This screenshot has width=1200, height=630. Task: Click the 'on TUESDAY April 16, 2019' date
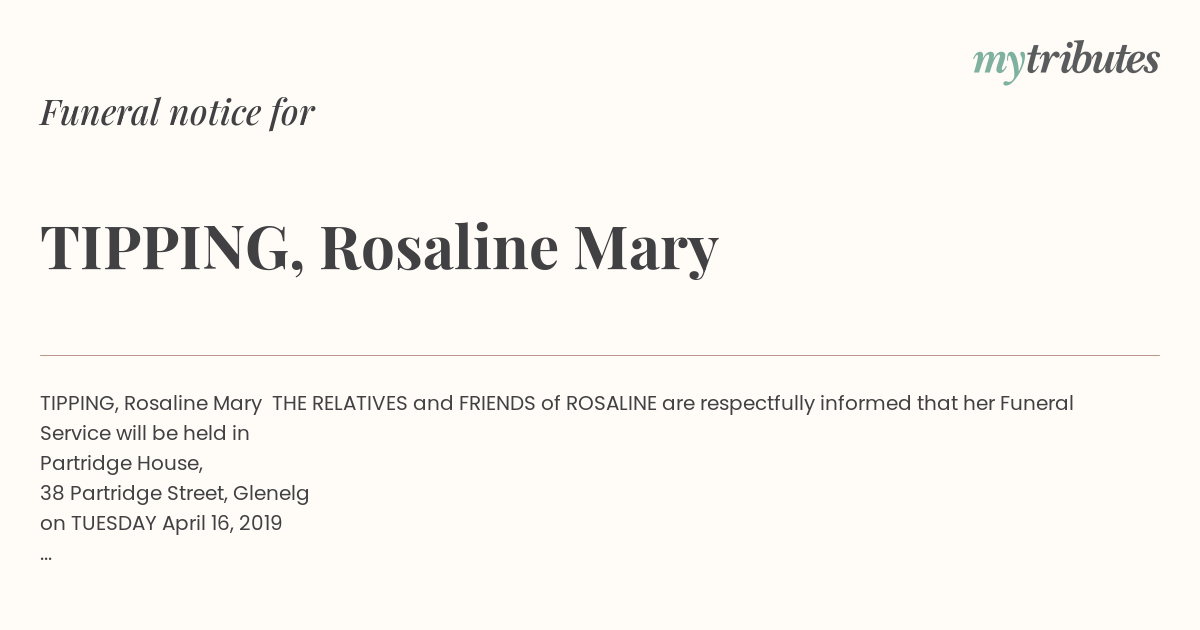pyautogui.click(x=161, y=523)
